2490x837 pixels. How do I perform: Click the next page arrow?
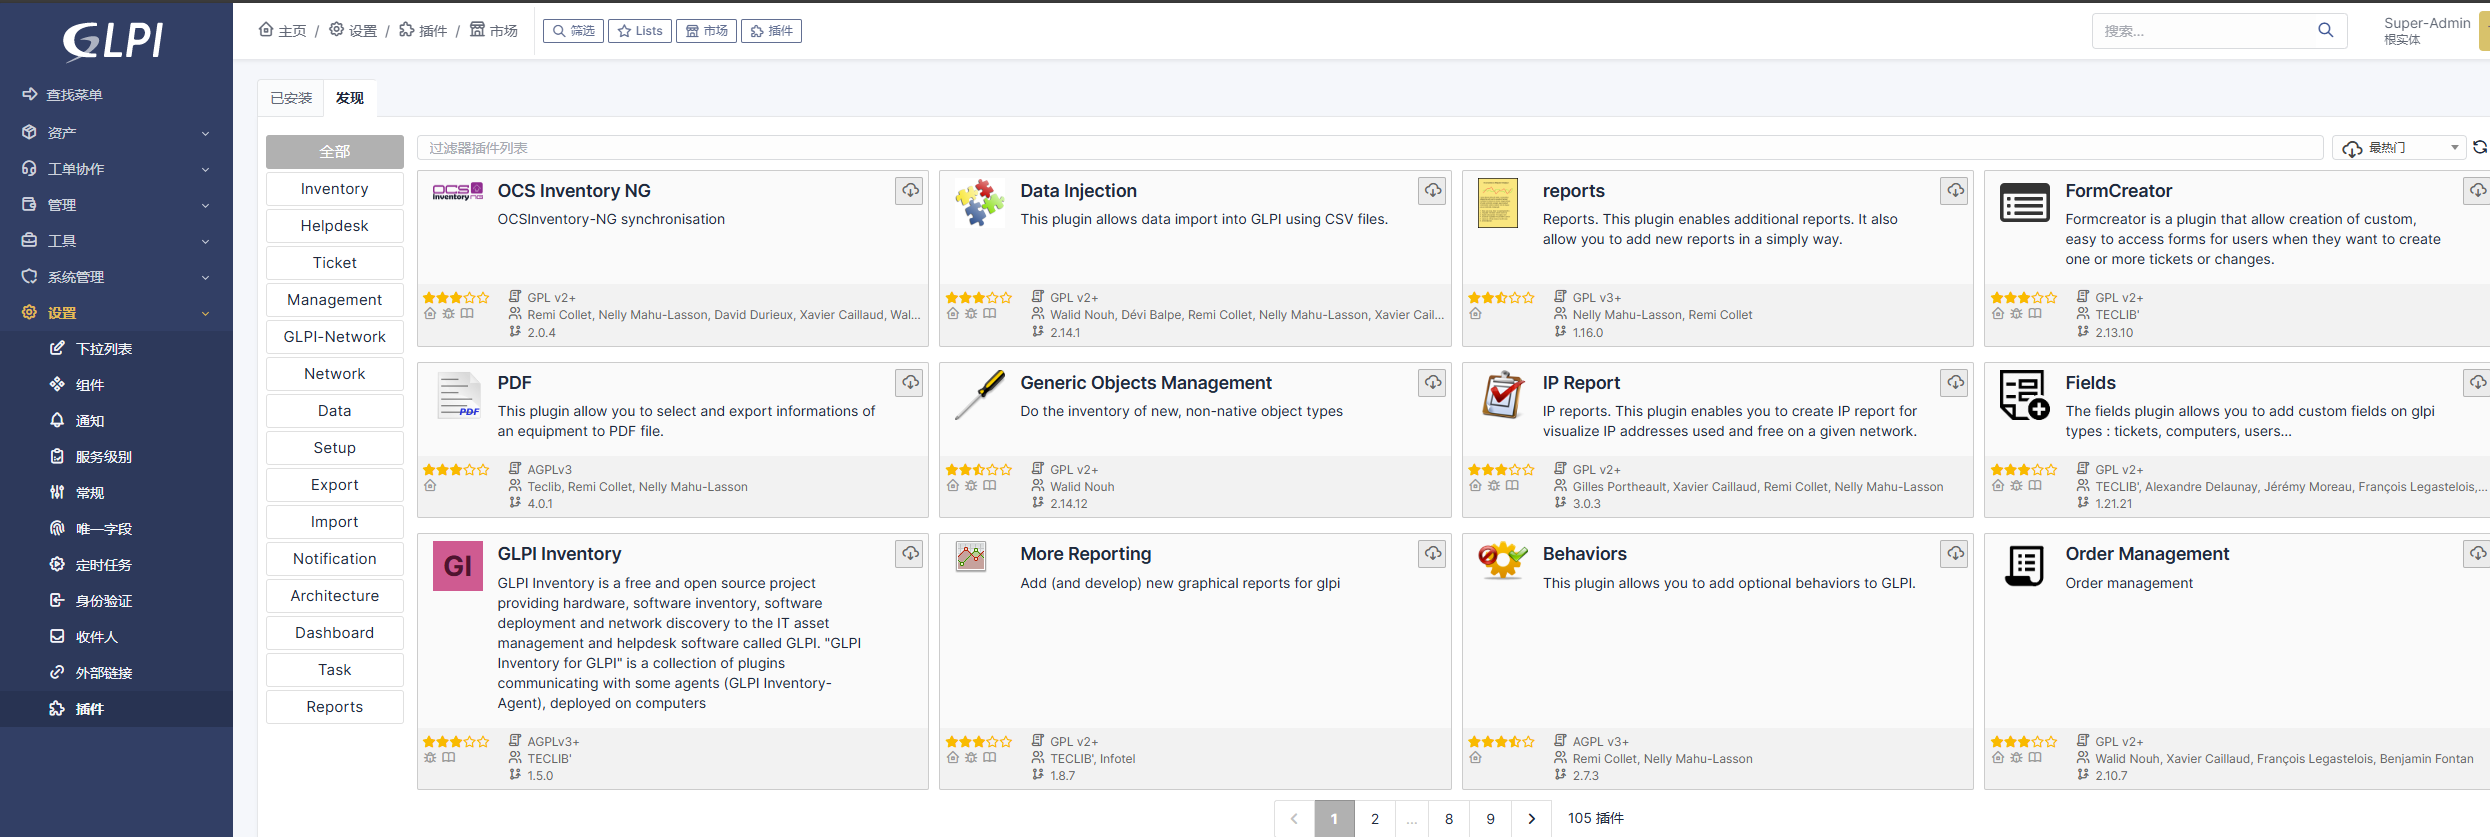pos(1531,818)
